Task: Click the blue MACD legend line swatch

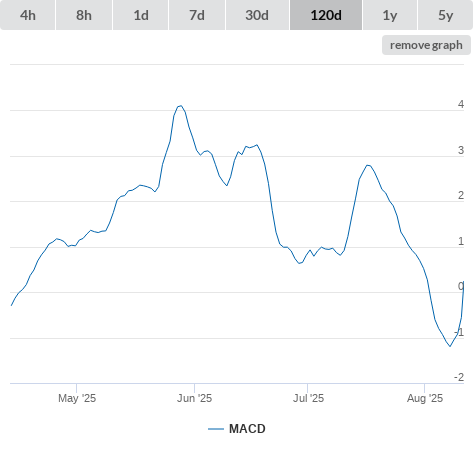Action: [x=216, y=429]
